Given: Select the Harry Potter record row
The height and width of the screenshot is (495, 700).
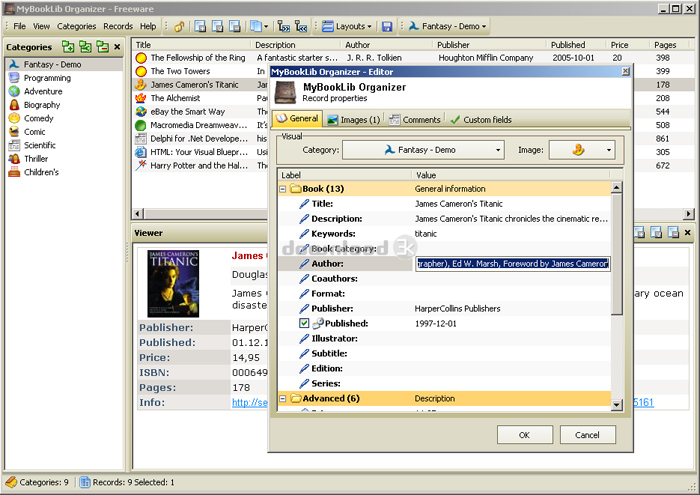Looking at the screenshot, I should pos(199,166).
